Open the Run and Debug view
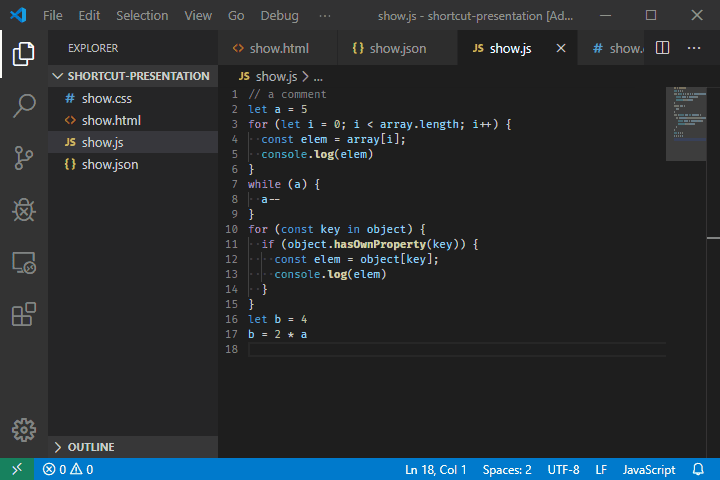The image size is (720, 480). (24, 209)
